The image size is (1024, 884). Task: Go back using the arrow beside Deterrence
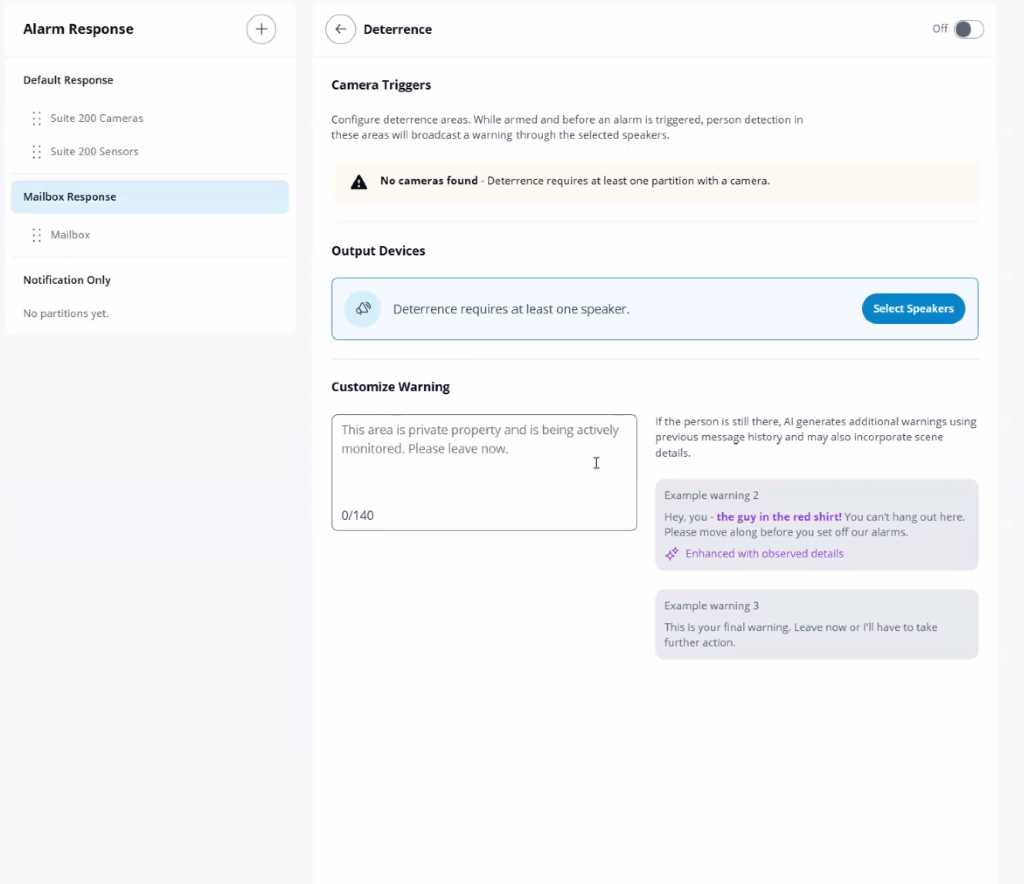[340, 29]
